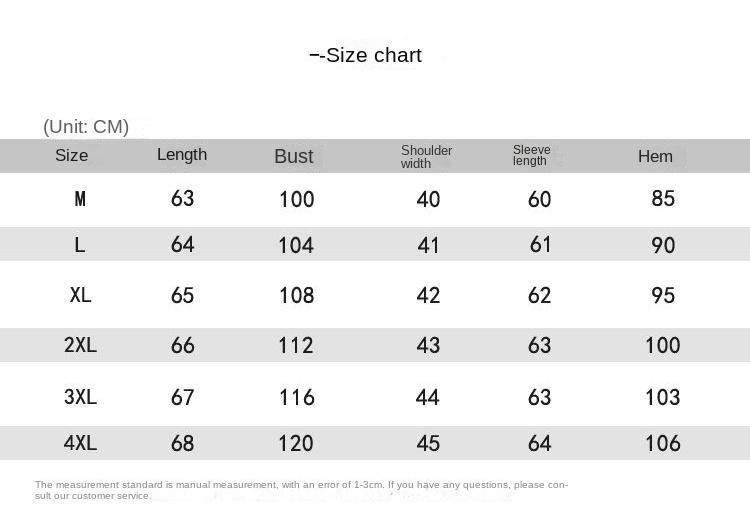This screenshot has width=750, height=516.
Task: Select length value 67 in 3XL row
Action: tap(182, 397)
